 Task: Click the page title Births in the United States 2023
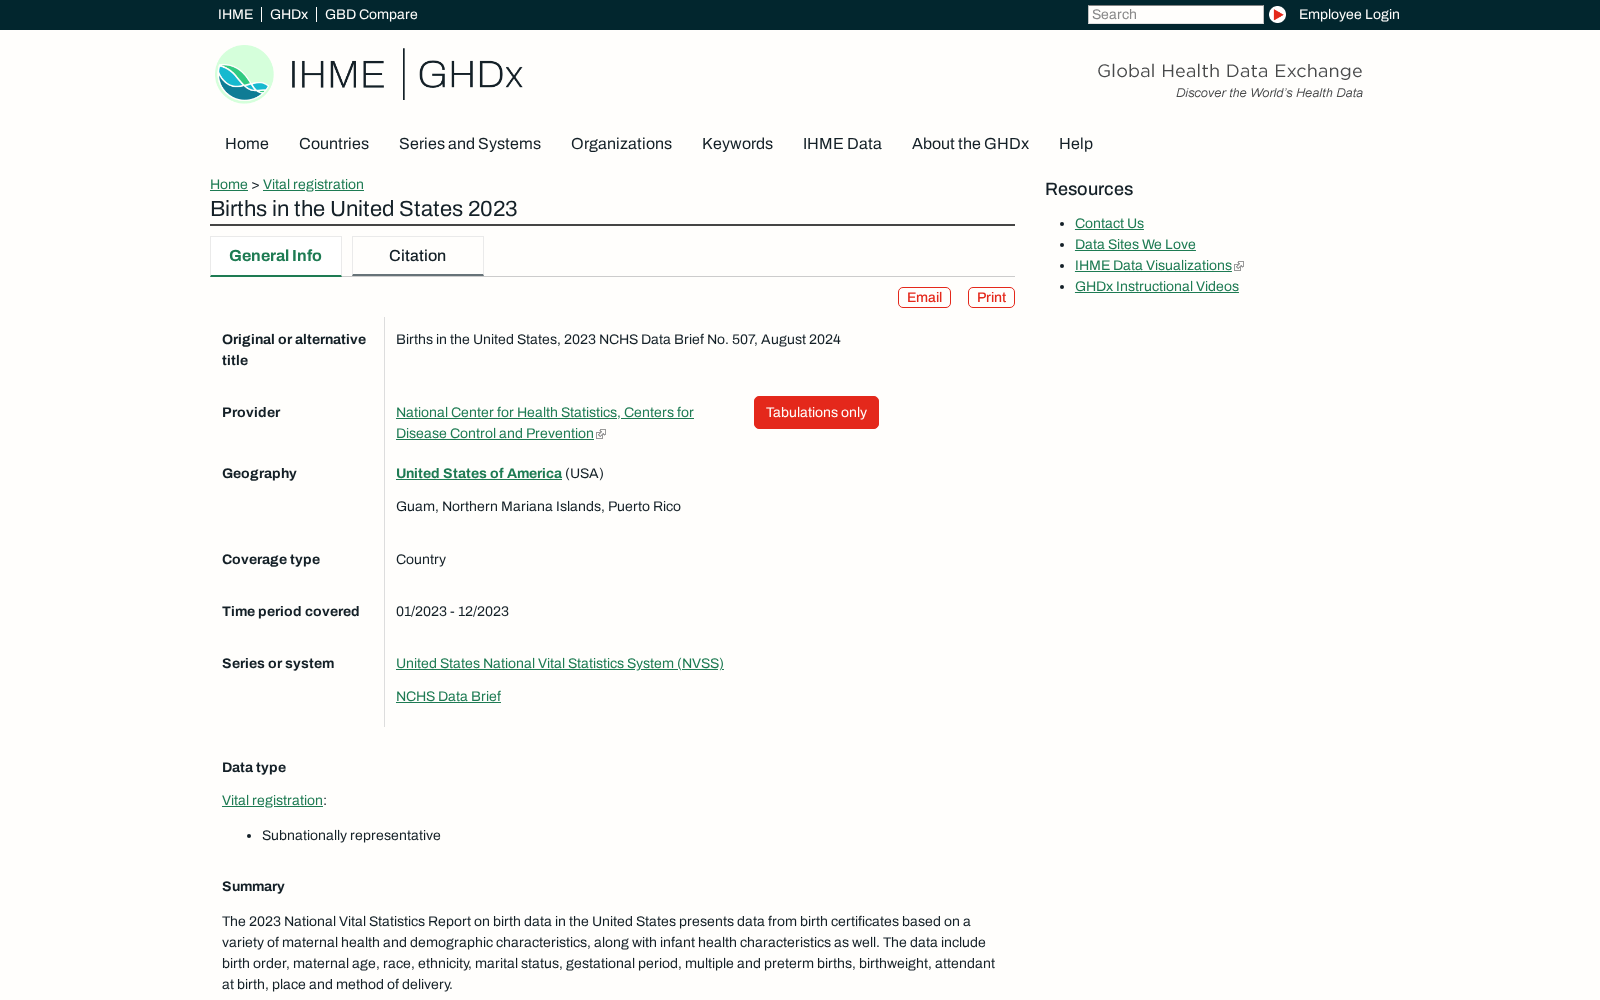tap(364, 209)
